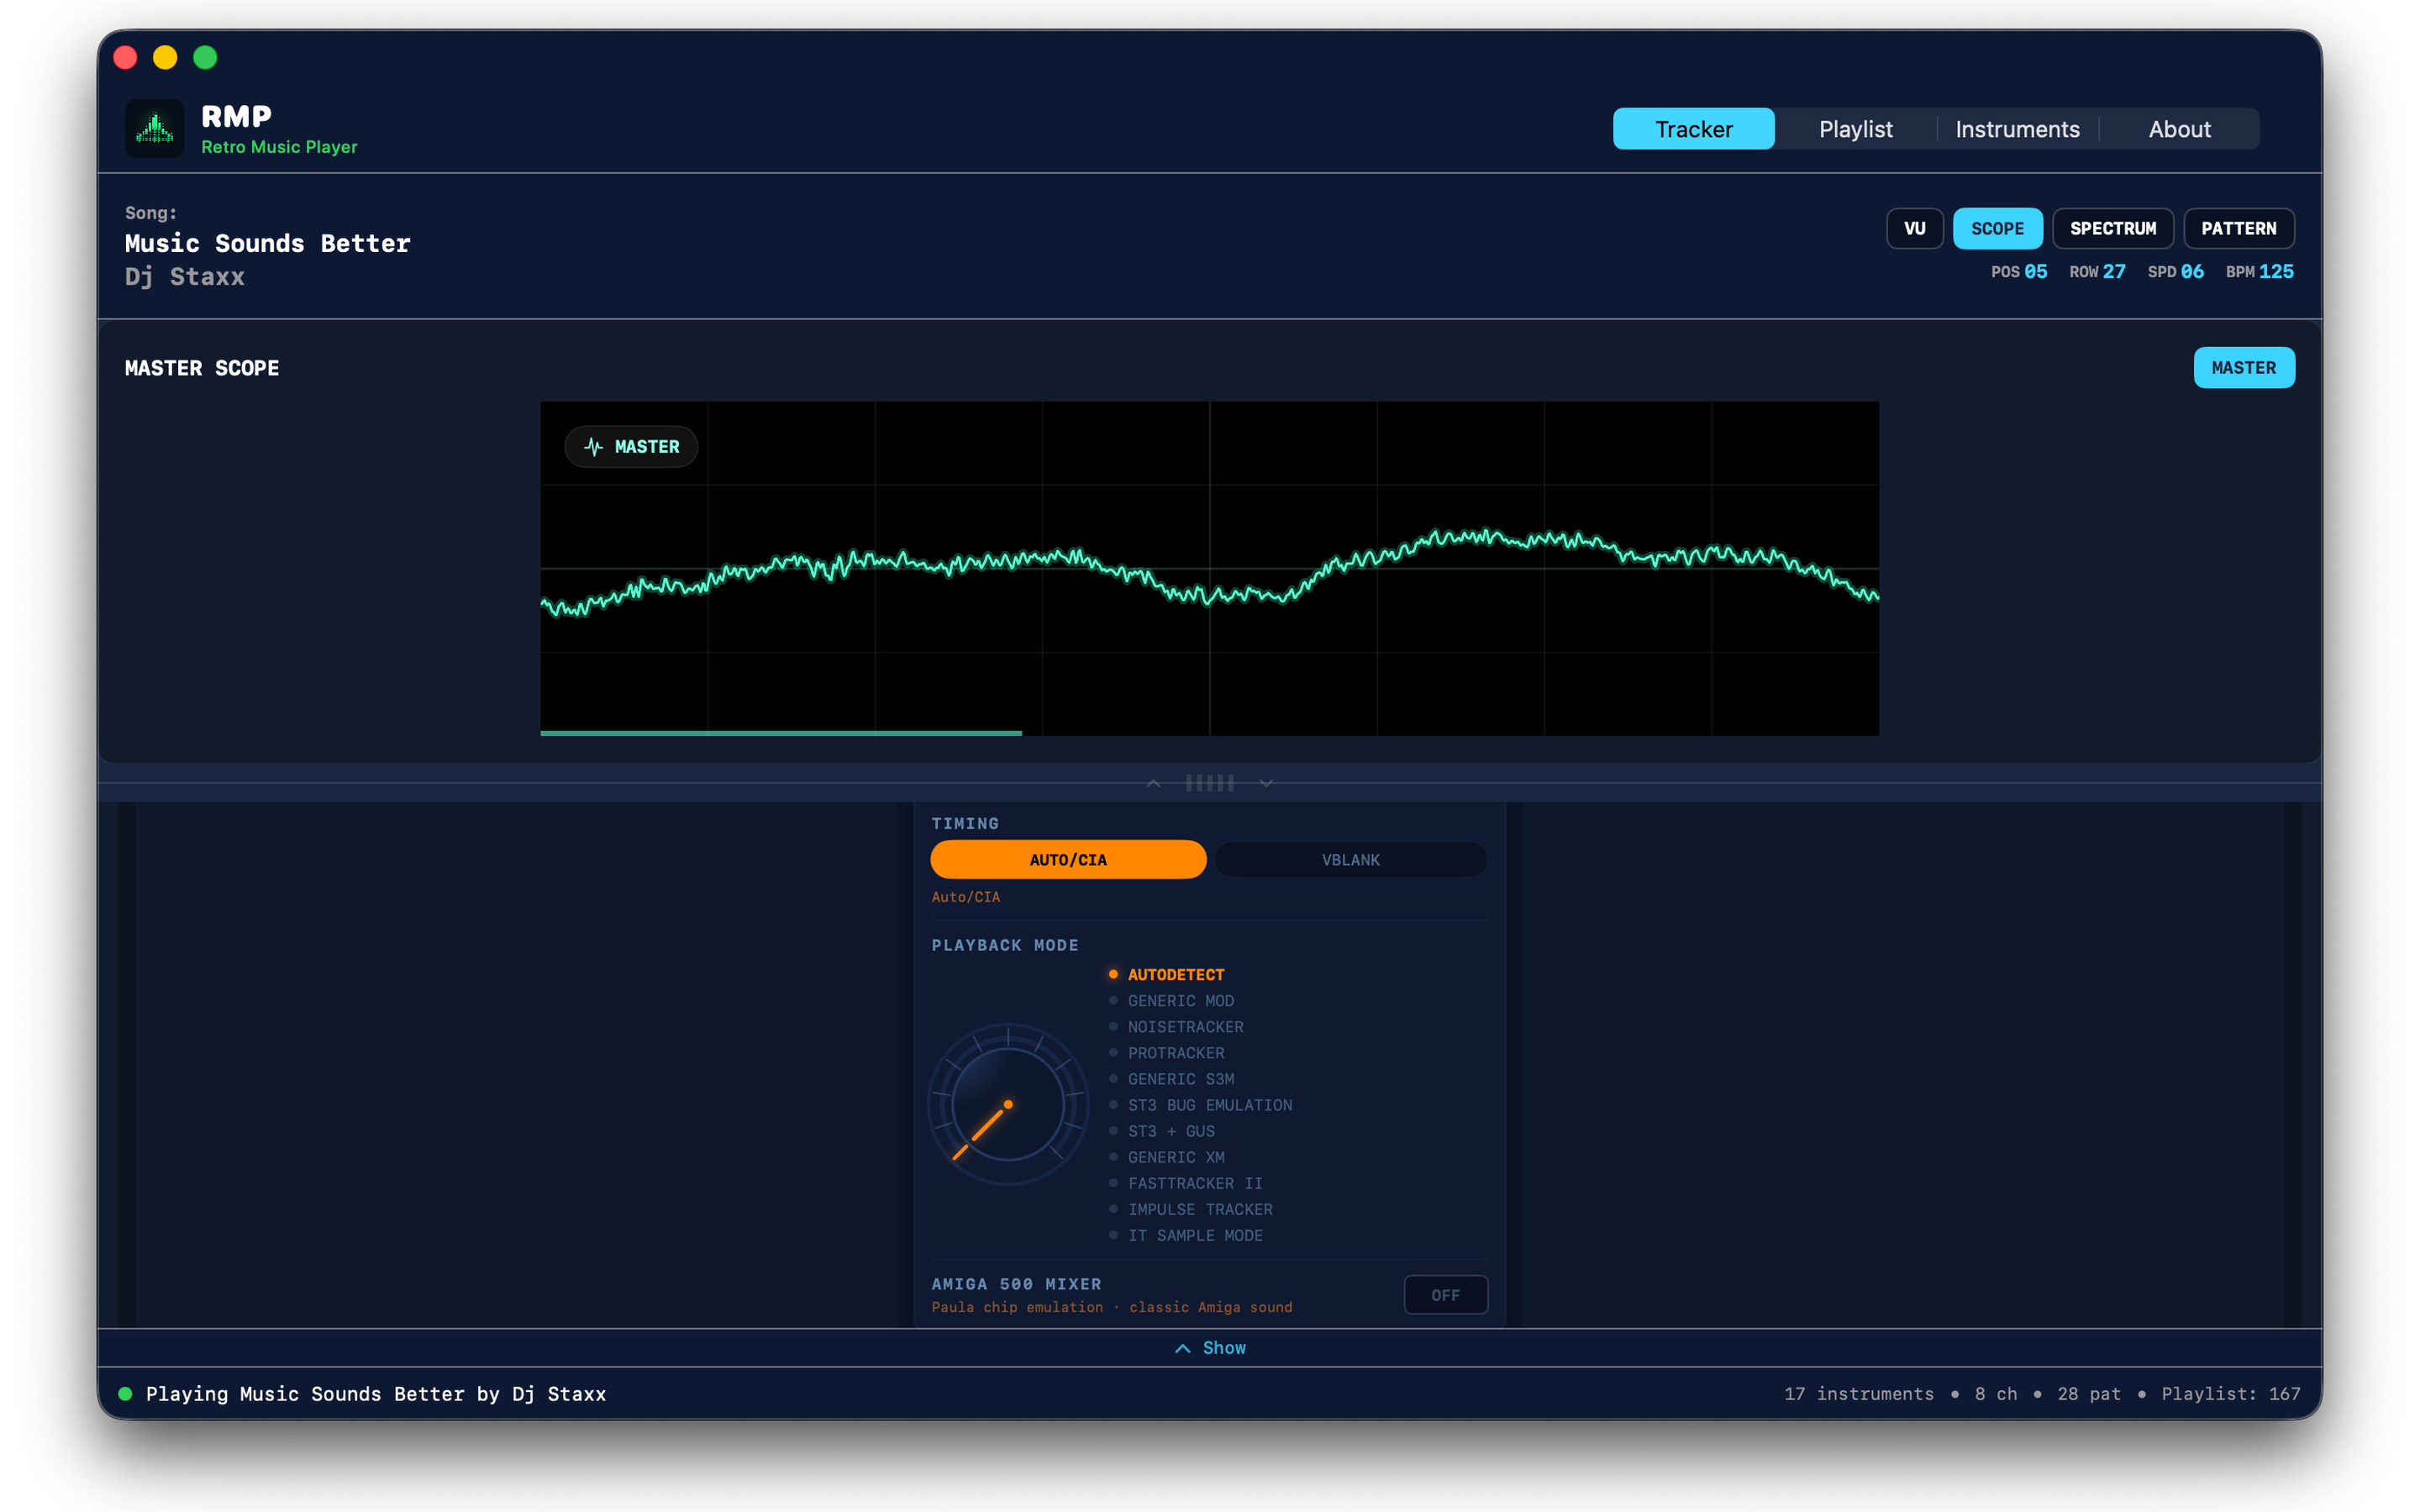Click the down chevron on panel divider
Viewport: 2420px width, 1512px height.
(x=1266, y=783)
